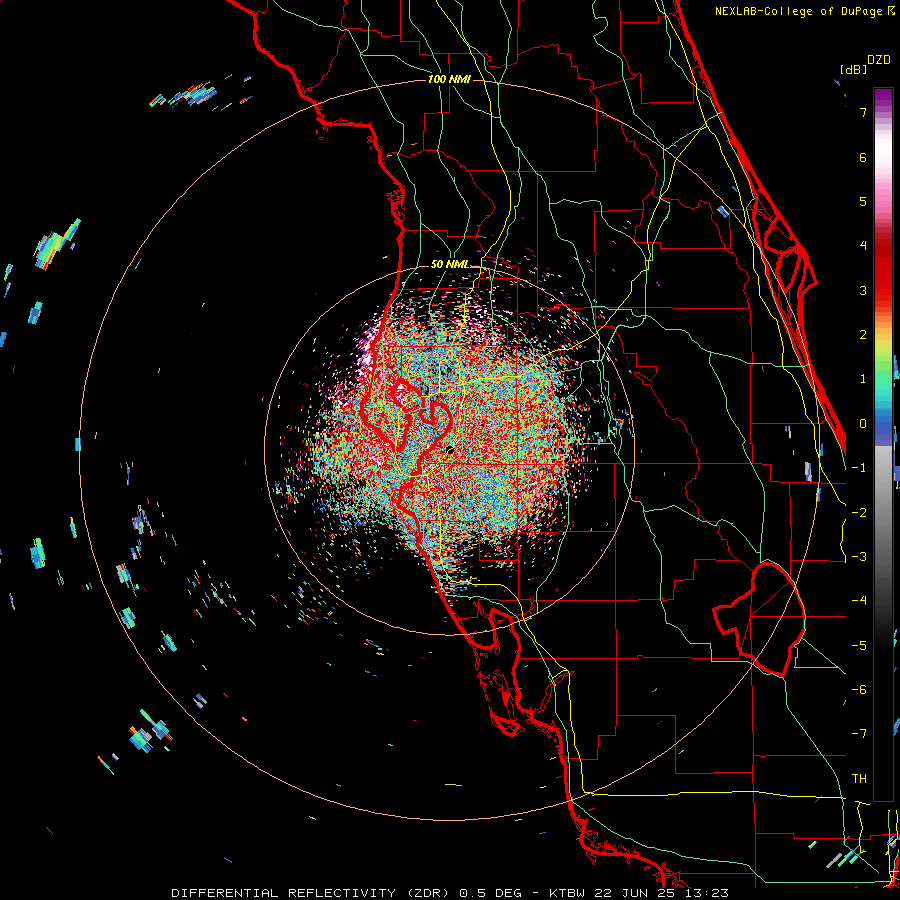Click the -2 value on color scale
Screen dimensions: 900x900
pyautogui.click(x=859, y=513)
